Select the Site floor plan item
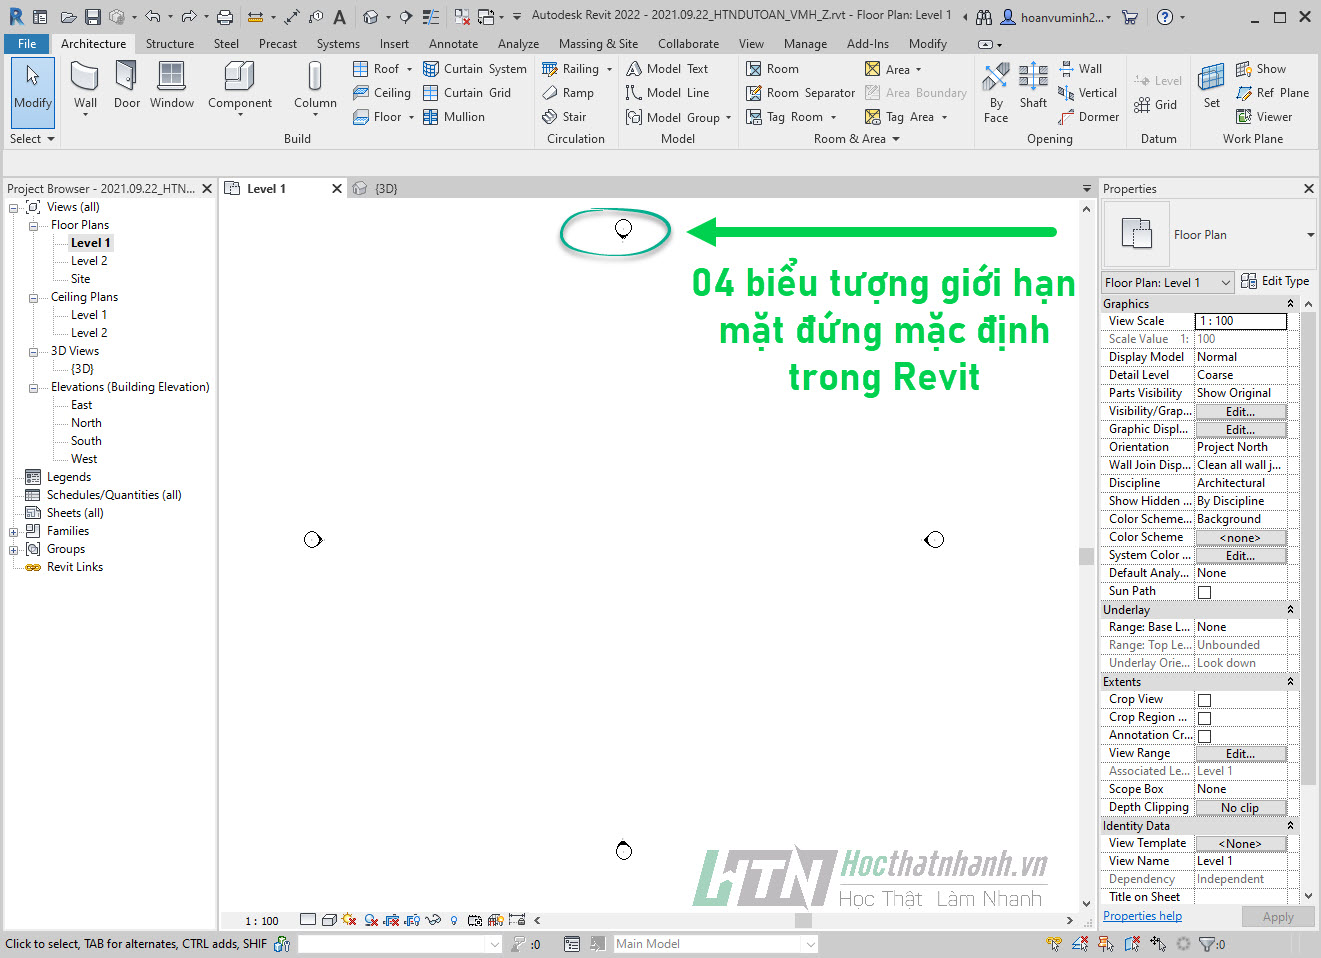Viewport: 1321px width, 958px height. pos(81,279)
